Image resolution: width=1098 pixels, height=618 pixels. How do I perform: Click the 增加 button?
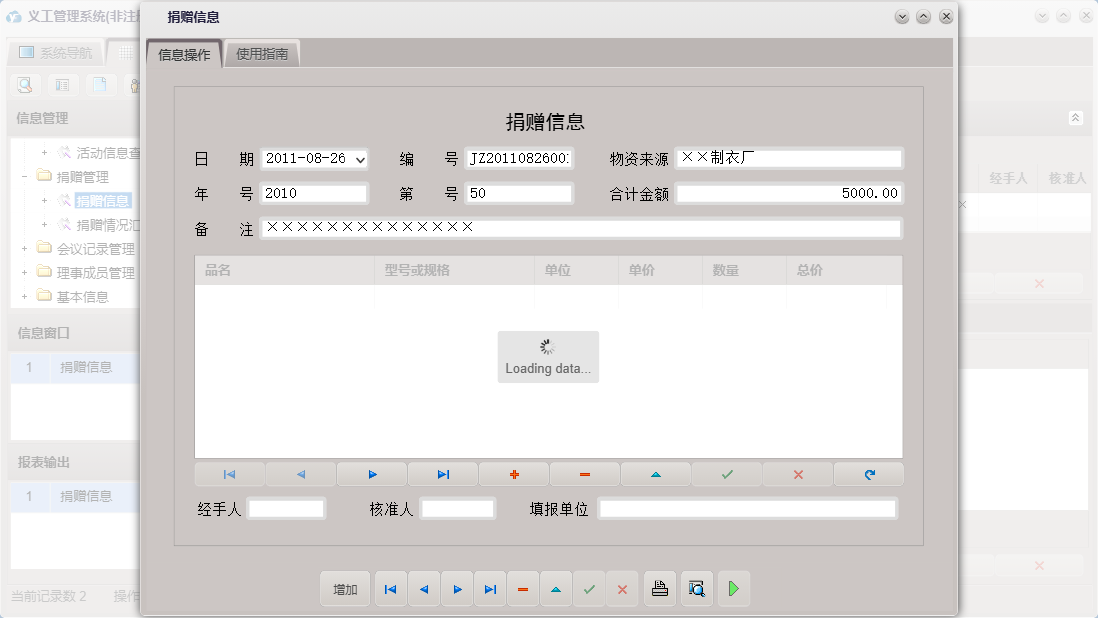click(344, 589)
